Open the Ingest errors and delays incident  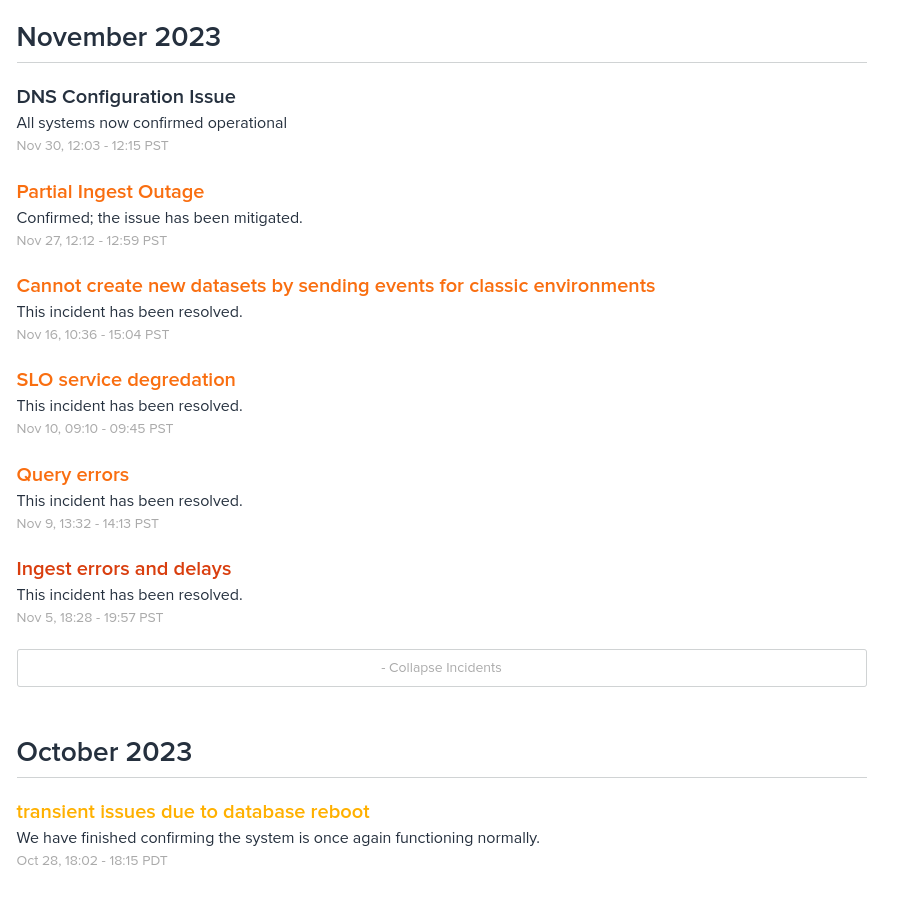tap(124, 569)
